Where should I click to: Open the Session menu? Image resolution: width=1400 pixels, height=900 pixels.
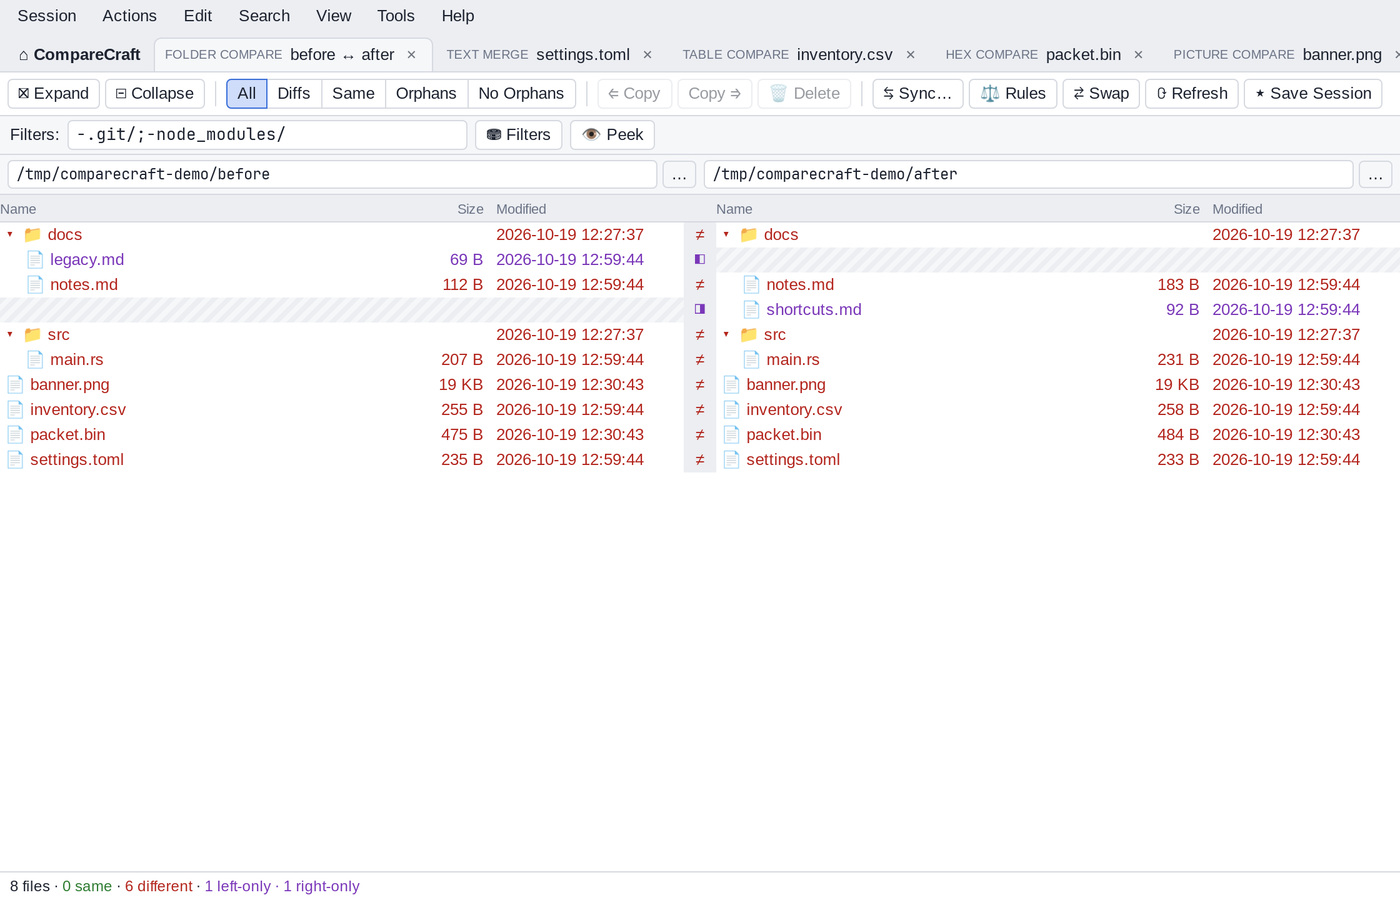47,16
